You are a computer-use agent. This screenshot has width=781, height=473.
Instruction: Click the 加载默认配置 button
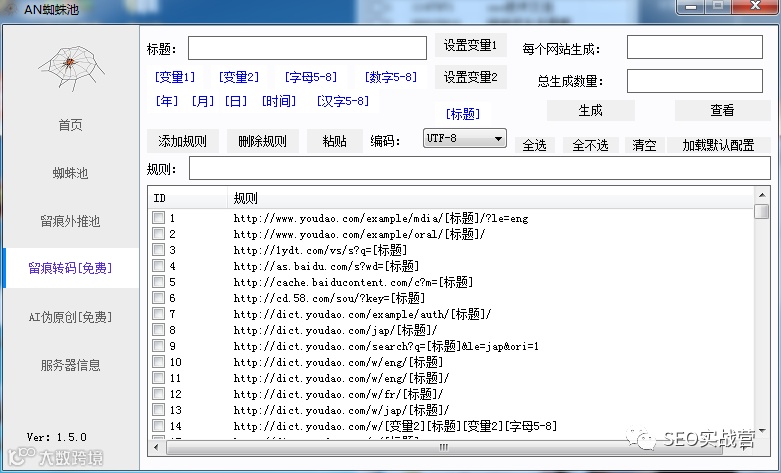coord(718,145)
